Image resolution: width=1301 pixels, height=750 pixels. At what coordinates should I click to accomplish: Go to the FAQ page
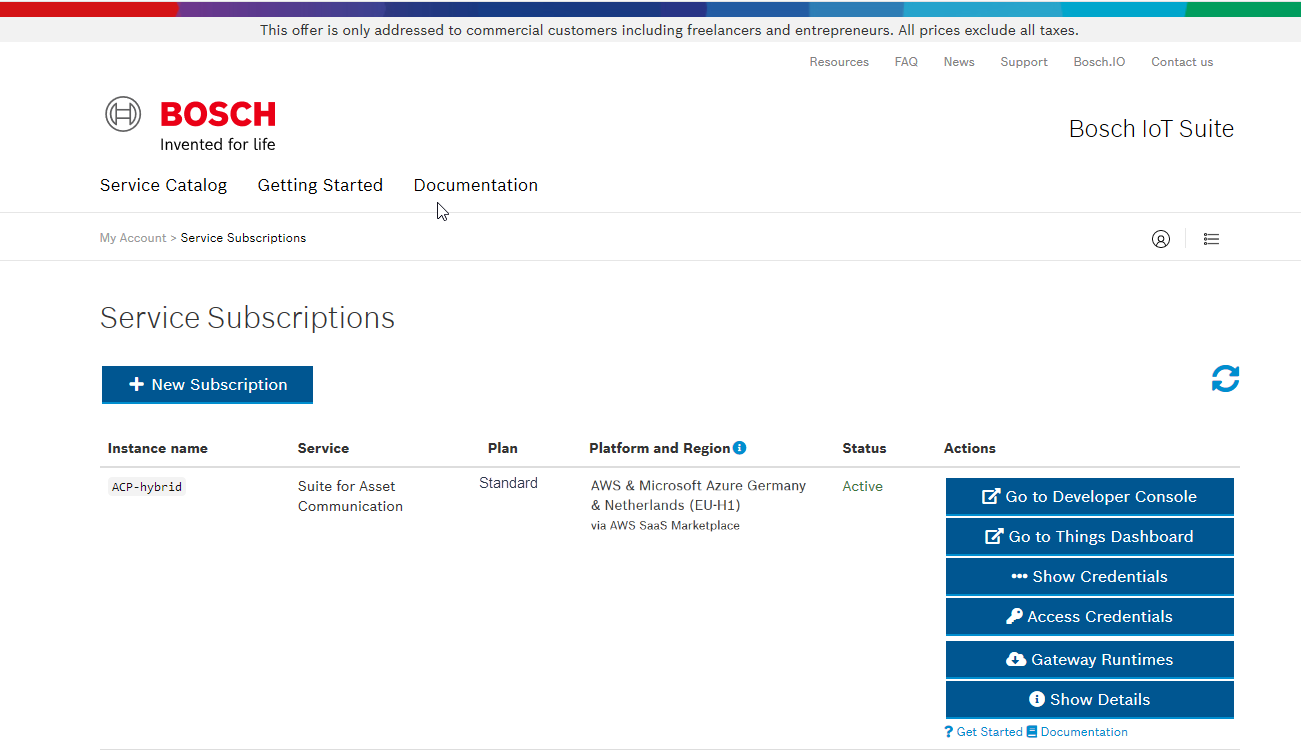pyautogui.click(x=906, y=62)
